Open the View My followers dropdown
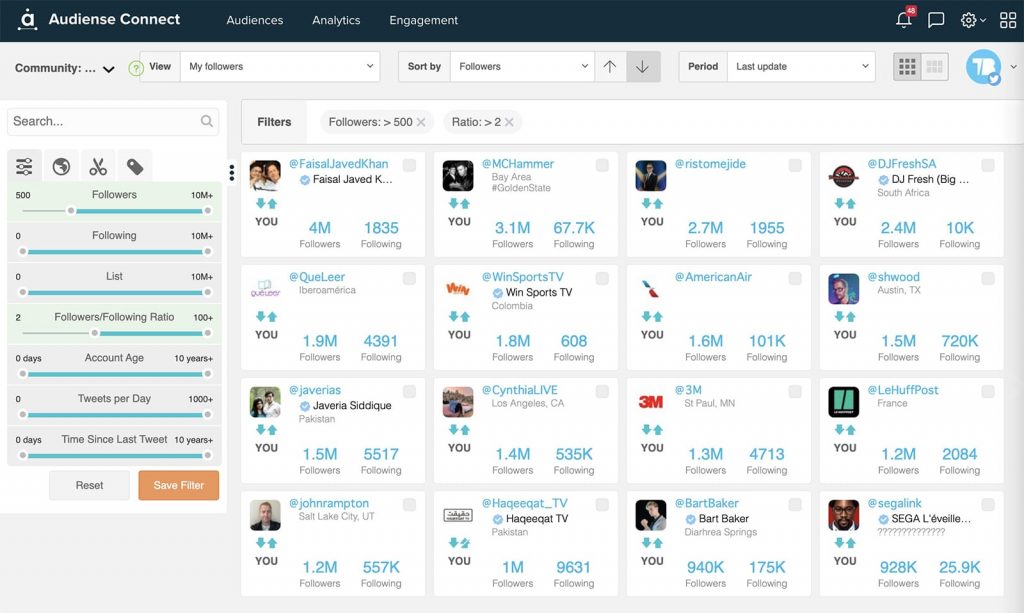 point(280,67)
